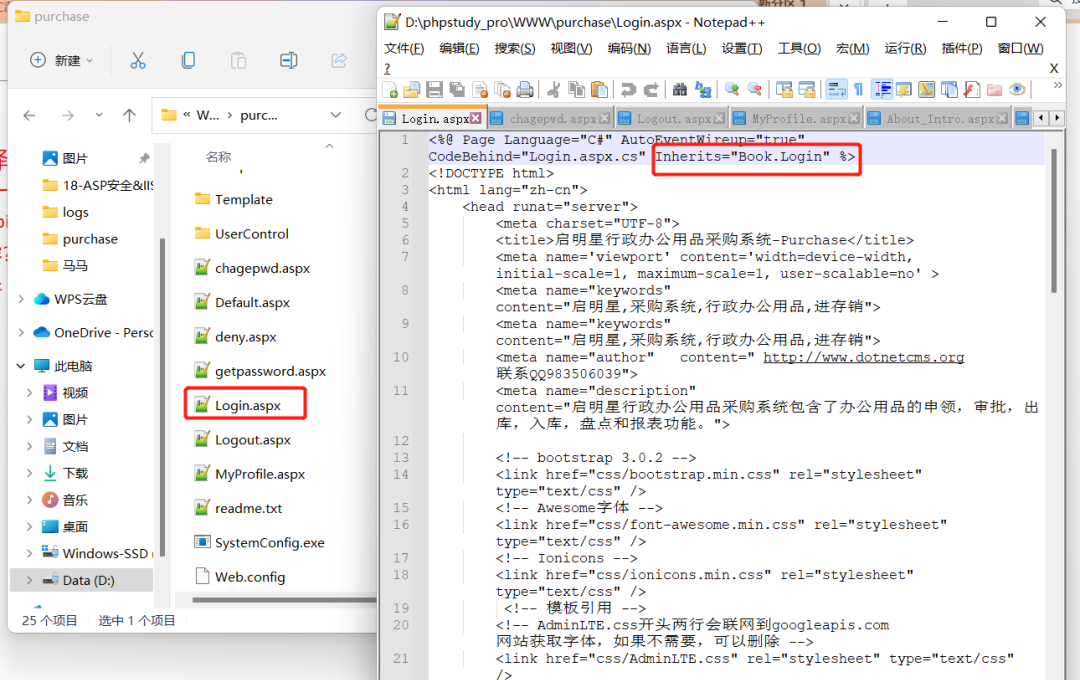Select SystemConfig.exe in the file list
The height and width of the screenshot is (680, 1080).
click(x=269, y=542)
